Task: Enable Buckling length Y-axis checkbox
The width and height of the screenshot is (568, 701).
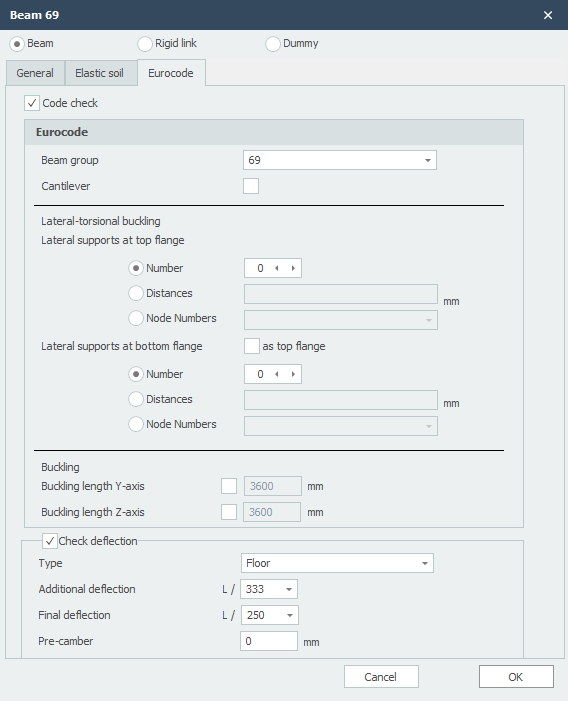Action: pos(229,486)
